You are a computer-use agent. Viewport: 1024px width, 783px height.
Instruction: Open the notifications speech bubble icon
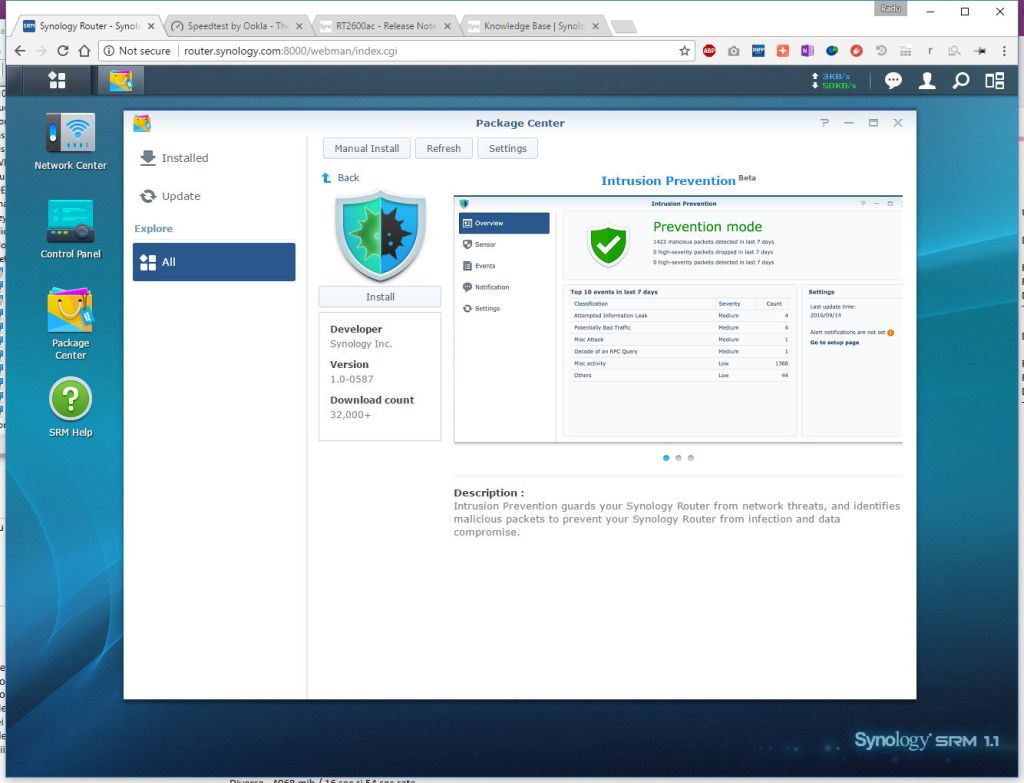(x=893, y=81)
